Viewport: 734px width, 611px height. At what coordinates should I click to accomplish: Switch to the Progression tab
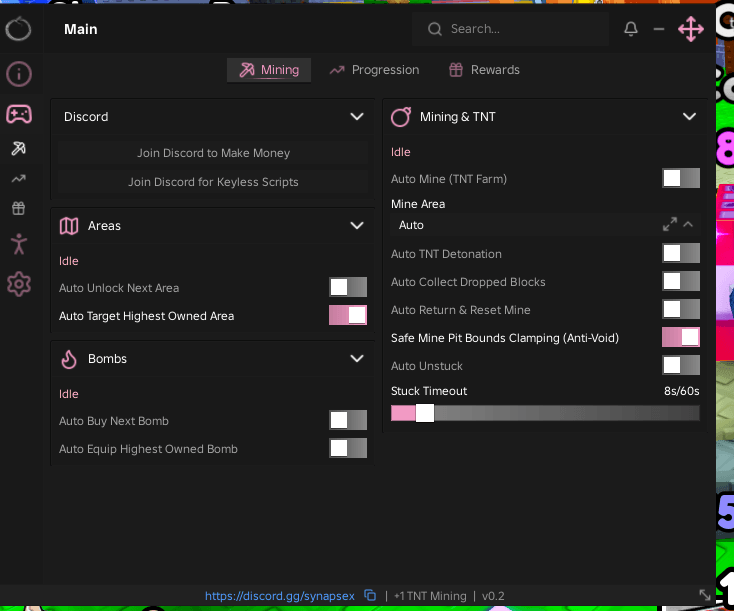tap(374, 70)
